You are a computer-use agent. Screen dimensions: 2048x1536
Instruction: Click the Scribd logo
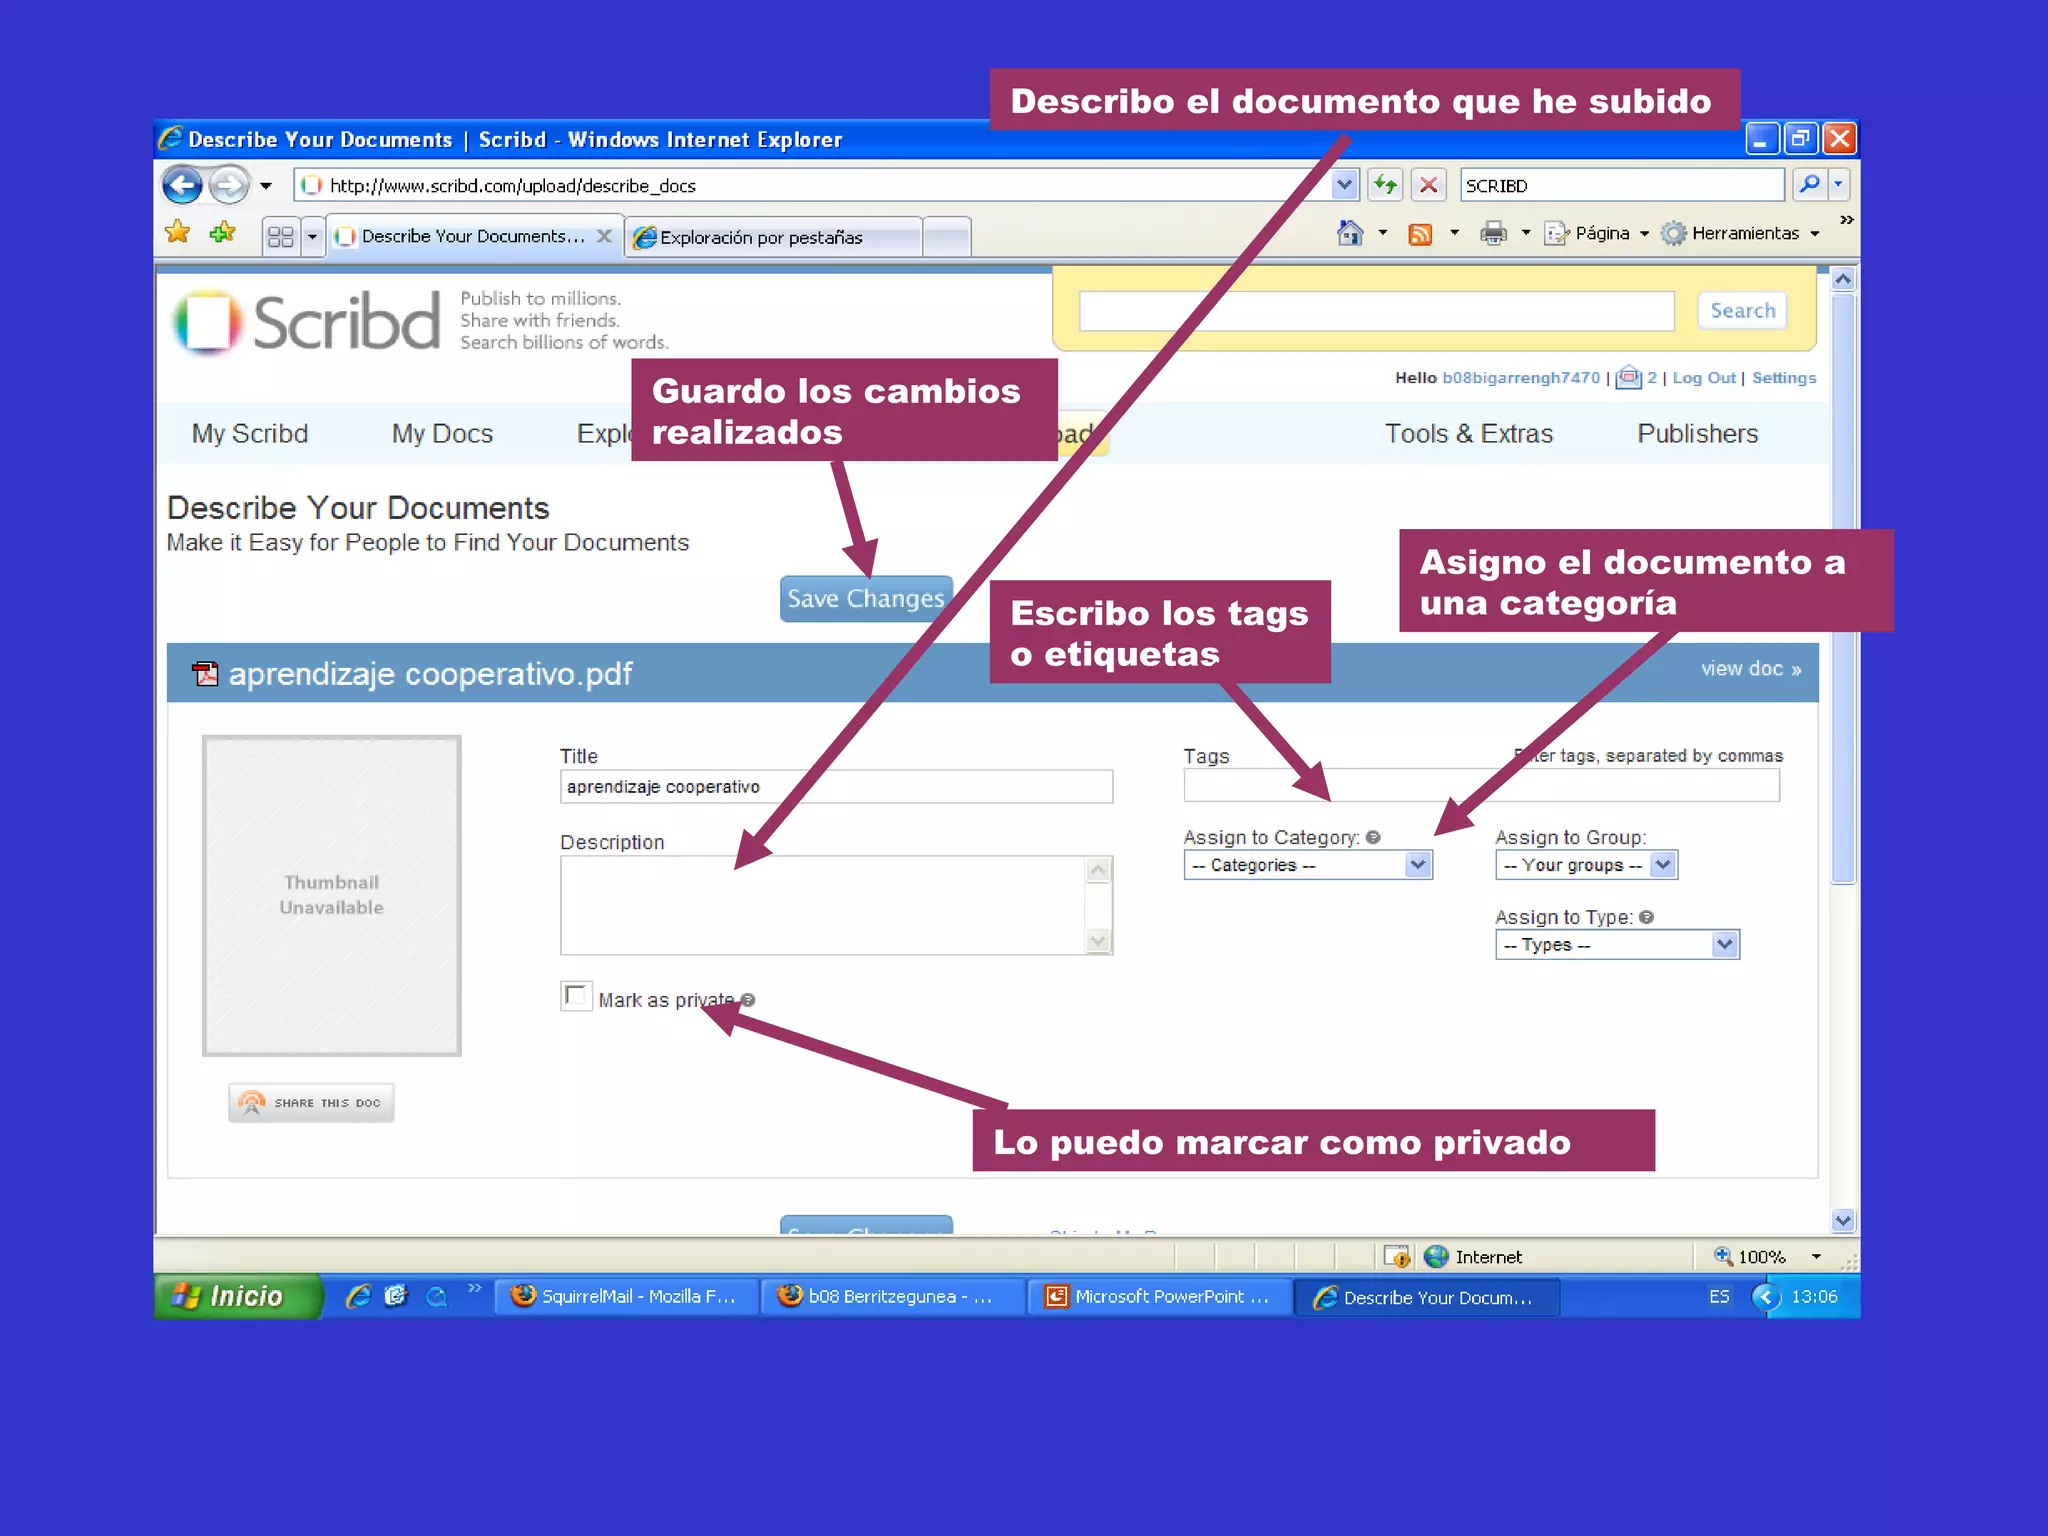(x=307, y=321)
